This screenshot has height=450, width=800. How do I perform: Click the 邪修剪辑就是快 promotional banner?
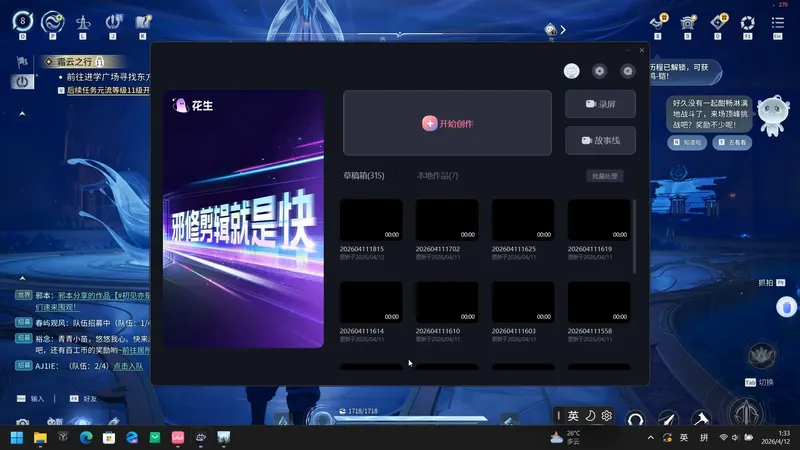coord(243,219)
